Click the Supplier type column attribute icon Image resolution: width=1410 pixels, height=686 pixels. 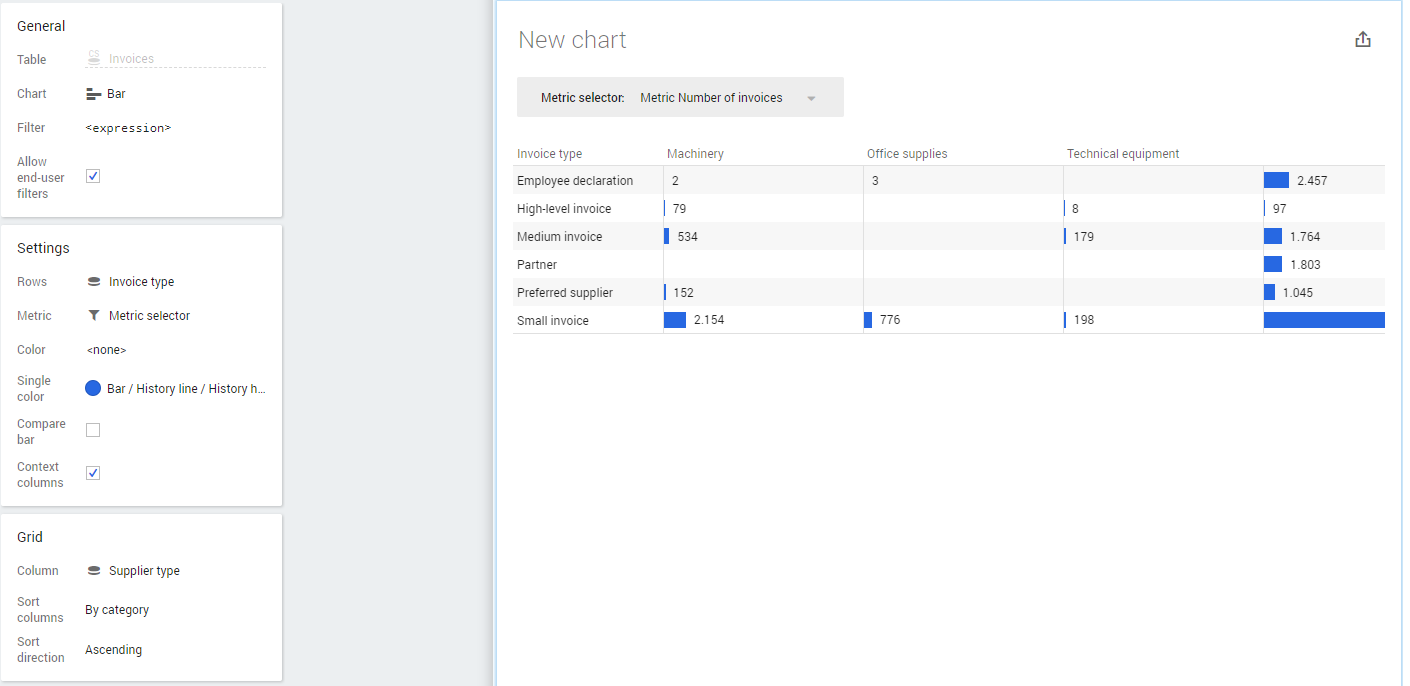coord(94,571)
